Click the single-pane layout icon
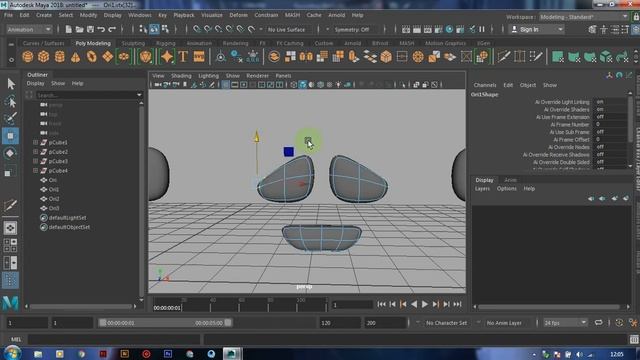This screenshot has height=360, width=640. coord(11,228)
